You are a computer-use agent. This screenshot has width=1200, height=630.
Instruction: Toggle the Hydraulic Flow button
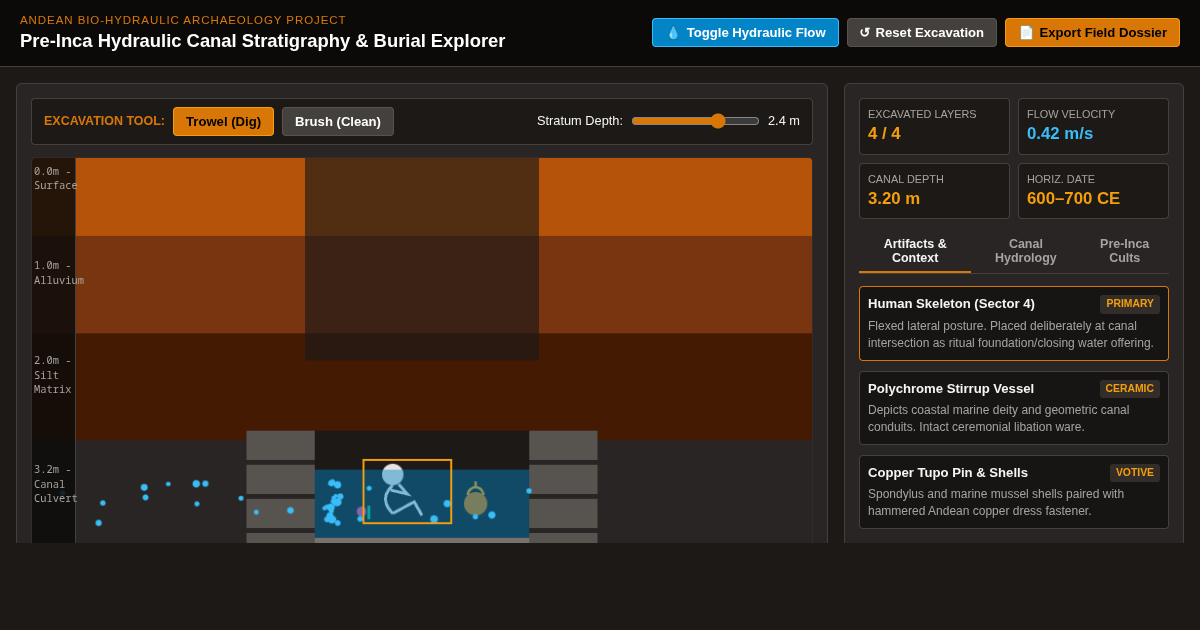pos(745,32)
